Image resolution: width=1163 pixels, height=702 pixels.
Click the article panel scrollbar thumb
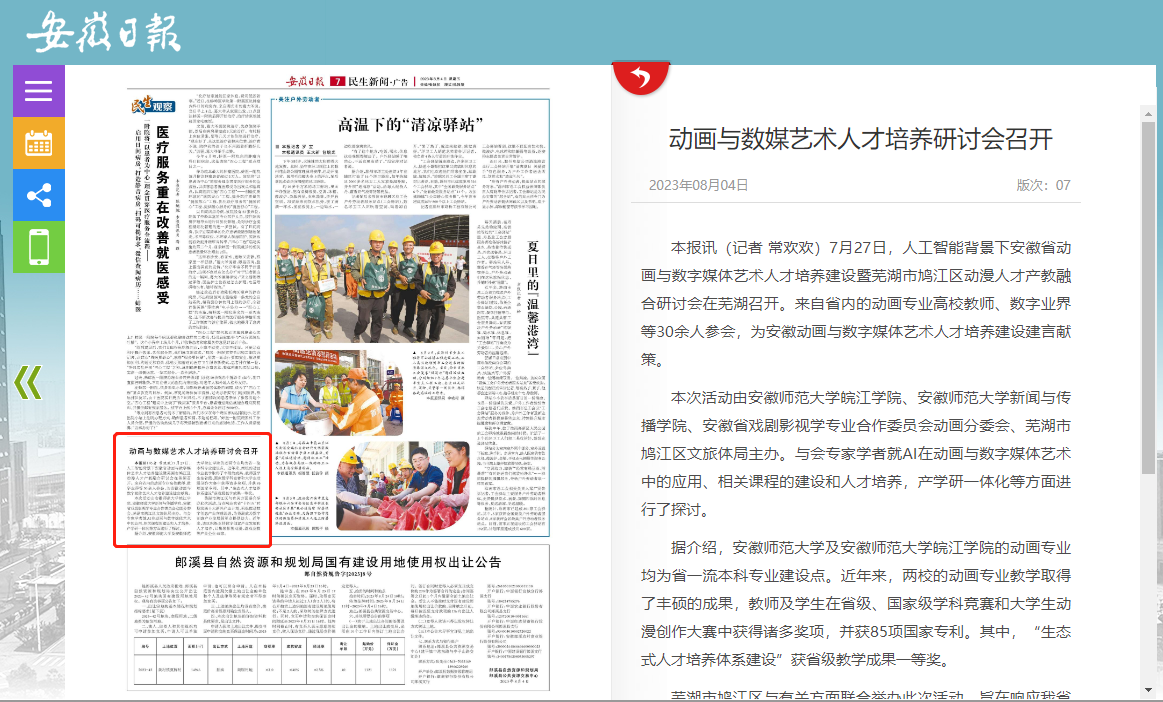pyautogui.click(x=1148, y=298)
